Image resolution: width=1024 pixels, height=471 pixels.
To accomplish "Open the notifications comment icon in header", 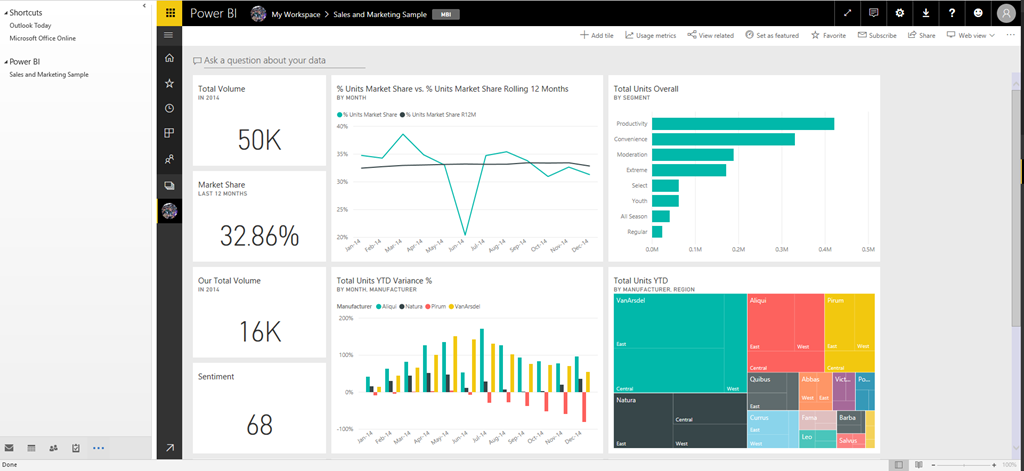I will (x=874, y=14).
